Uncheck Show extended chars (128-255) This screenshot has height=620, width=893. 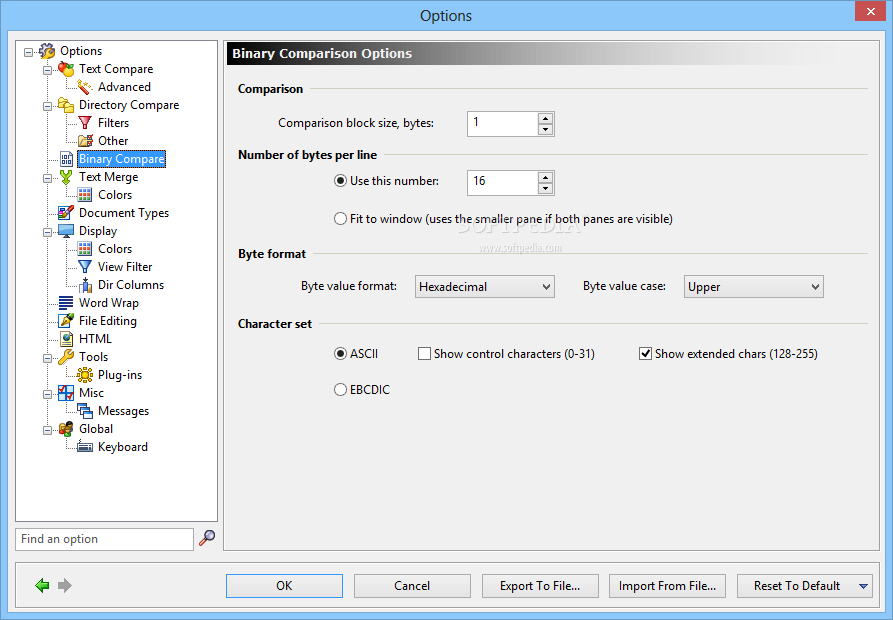coord(645,354)
